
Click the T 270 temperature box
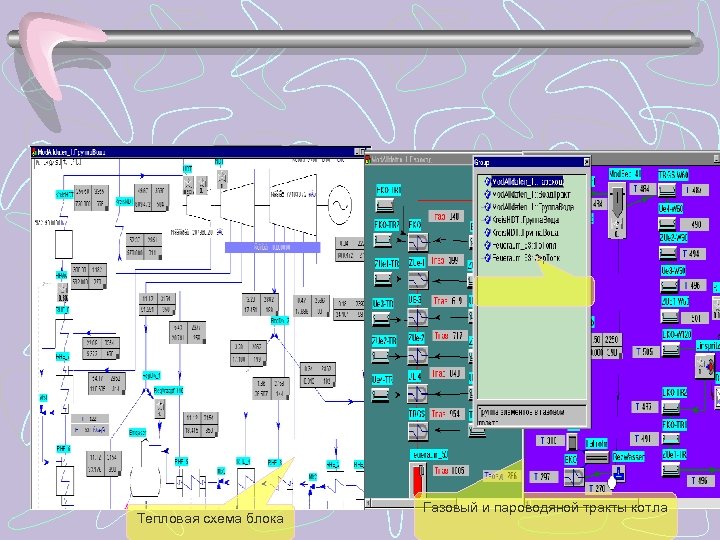597,489
